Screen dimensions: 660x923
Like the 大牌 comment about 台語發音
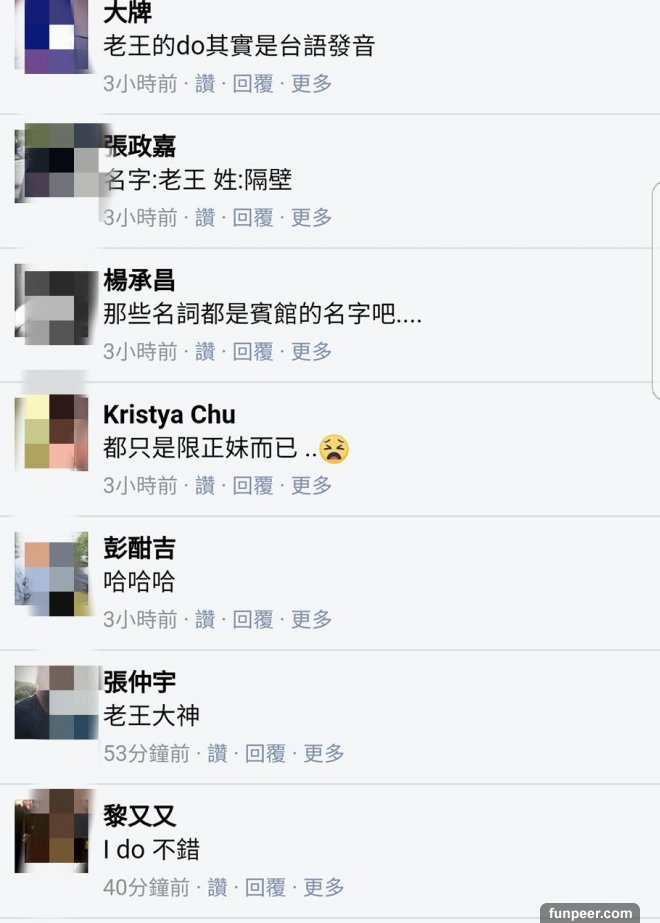pyautogui.click(x=205, y=84)
